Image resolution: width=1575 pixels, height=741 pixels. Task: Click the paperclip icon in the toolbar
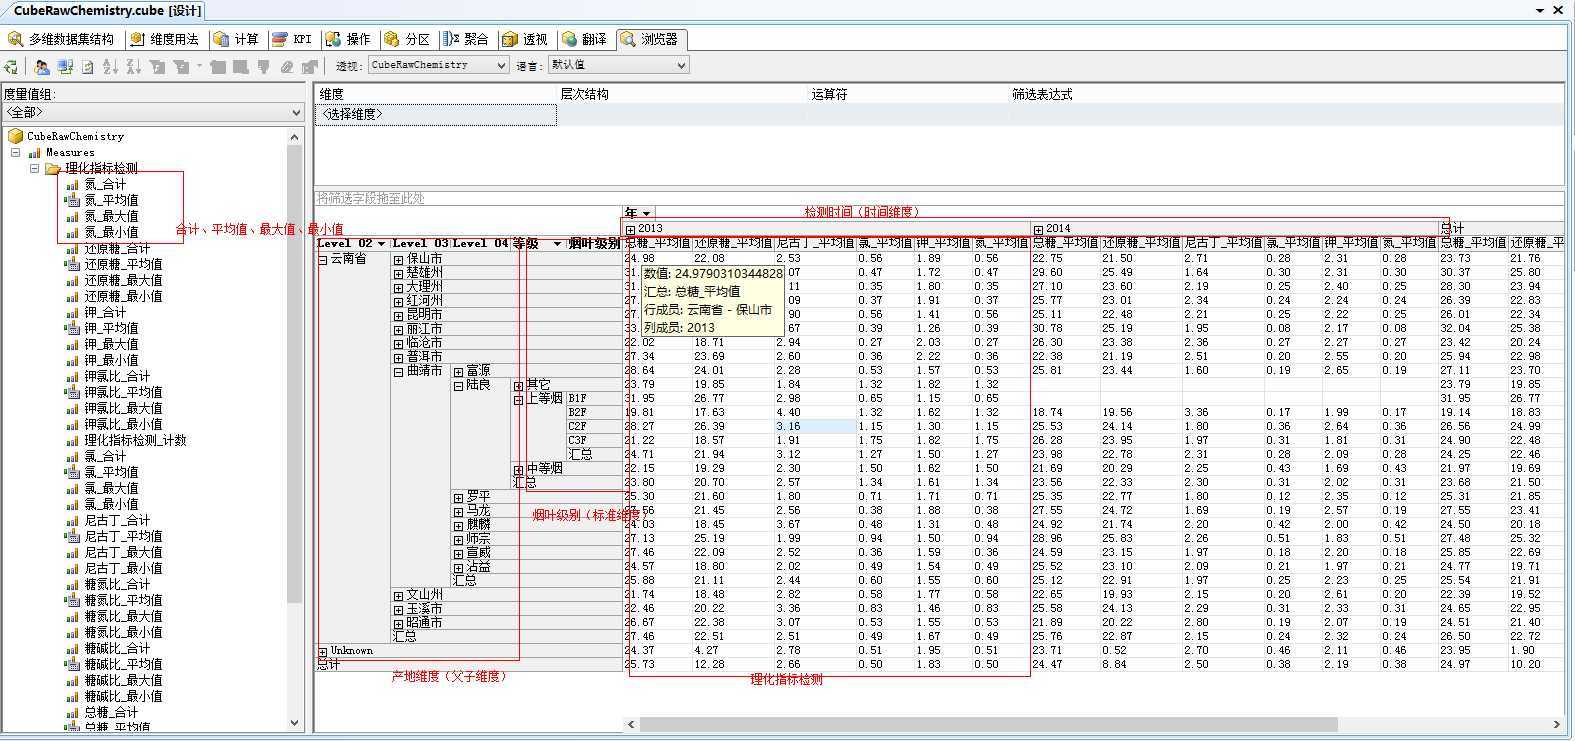pyautogui.click(x=287, y=67)
